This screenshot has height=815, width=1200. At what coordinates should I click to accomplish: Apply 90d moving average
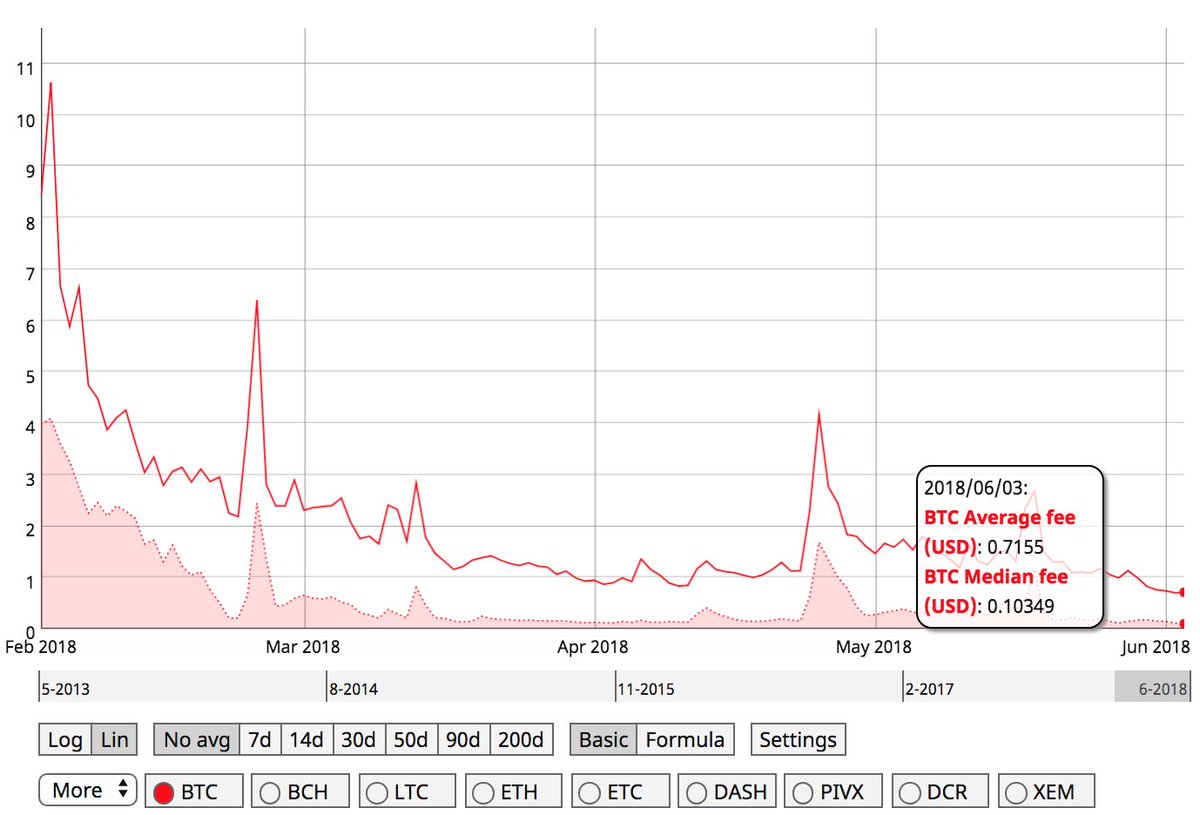[x=463, y=740]
